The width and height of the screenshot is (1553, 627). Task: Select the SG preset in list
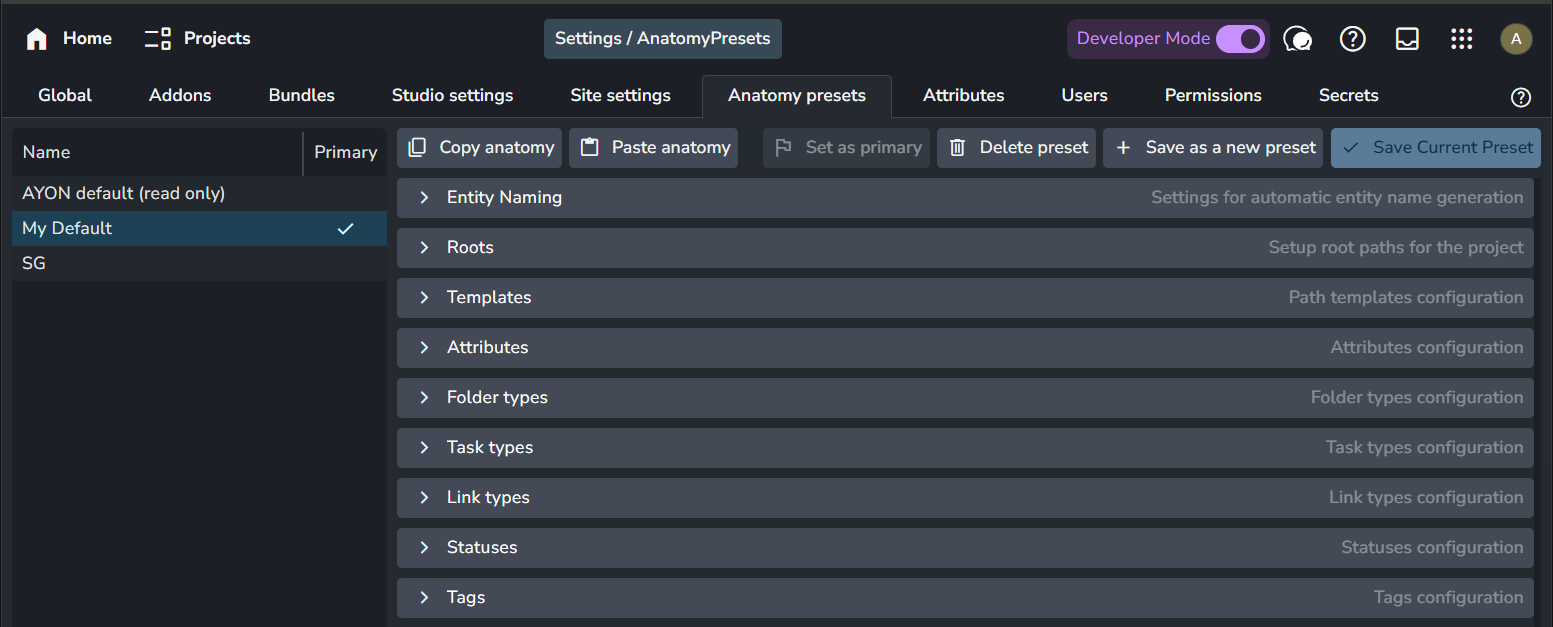[x=34, y=263]
